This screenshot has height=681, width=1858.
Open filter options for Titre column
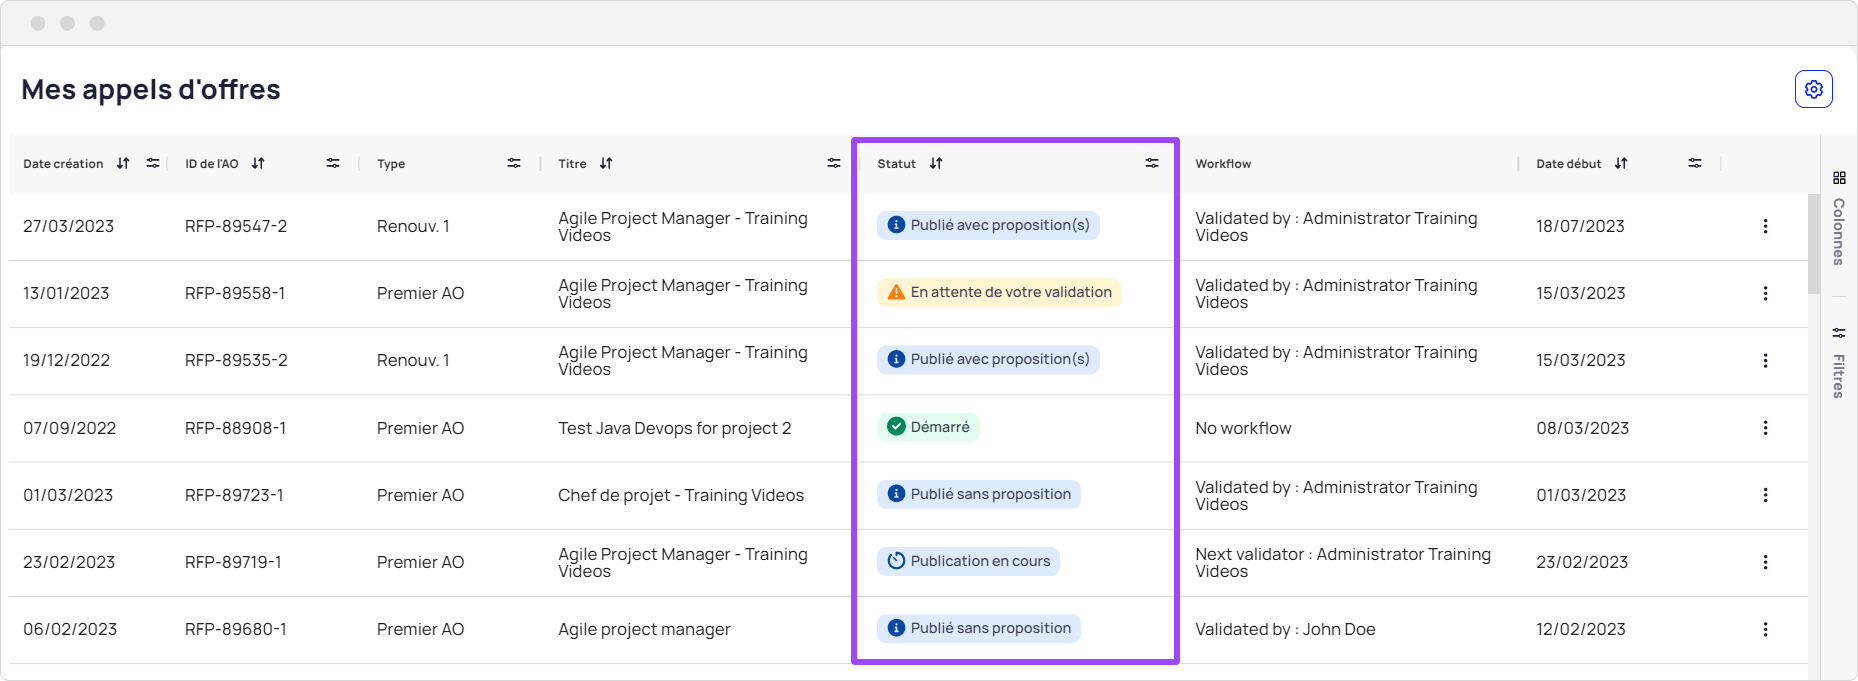(834, 163)
